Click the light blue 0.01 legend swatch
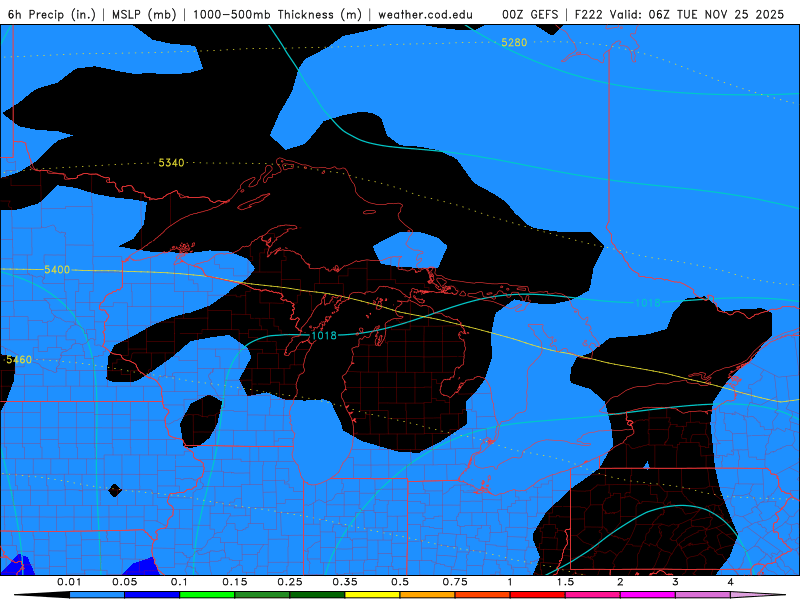 coord(97,595)
